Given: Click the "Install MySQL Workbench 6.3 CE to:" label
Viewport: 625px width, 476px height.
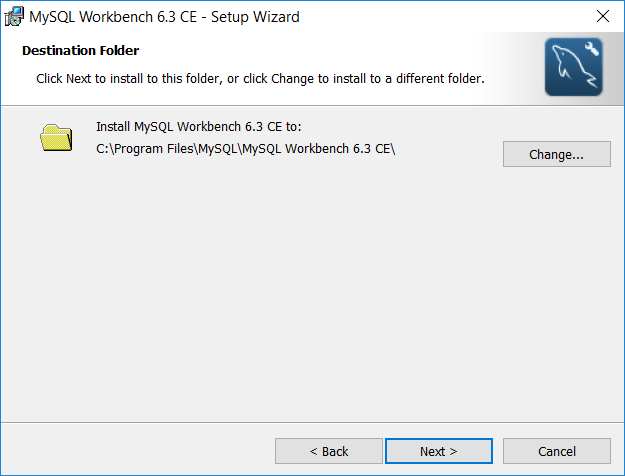Looking at the screenshot, I should pos(198,127).
